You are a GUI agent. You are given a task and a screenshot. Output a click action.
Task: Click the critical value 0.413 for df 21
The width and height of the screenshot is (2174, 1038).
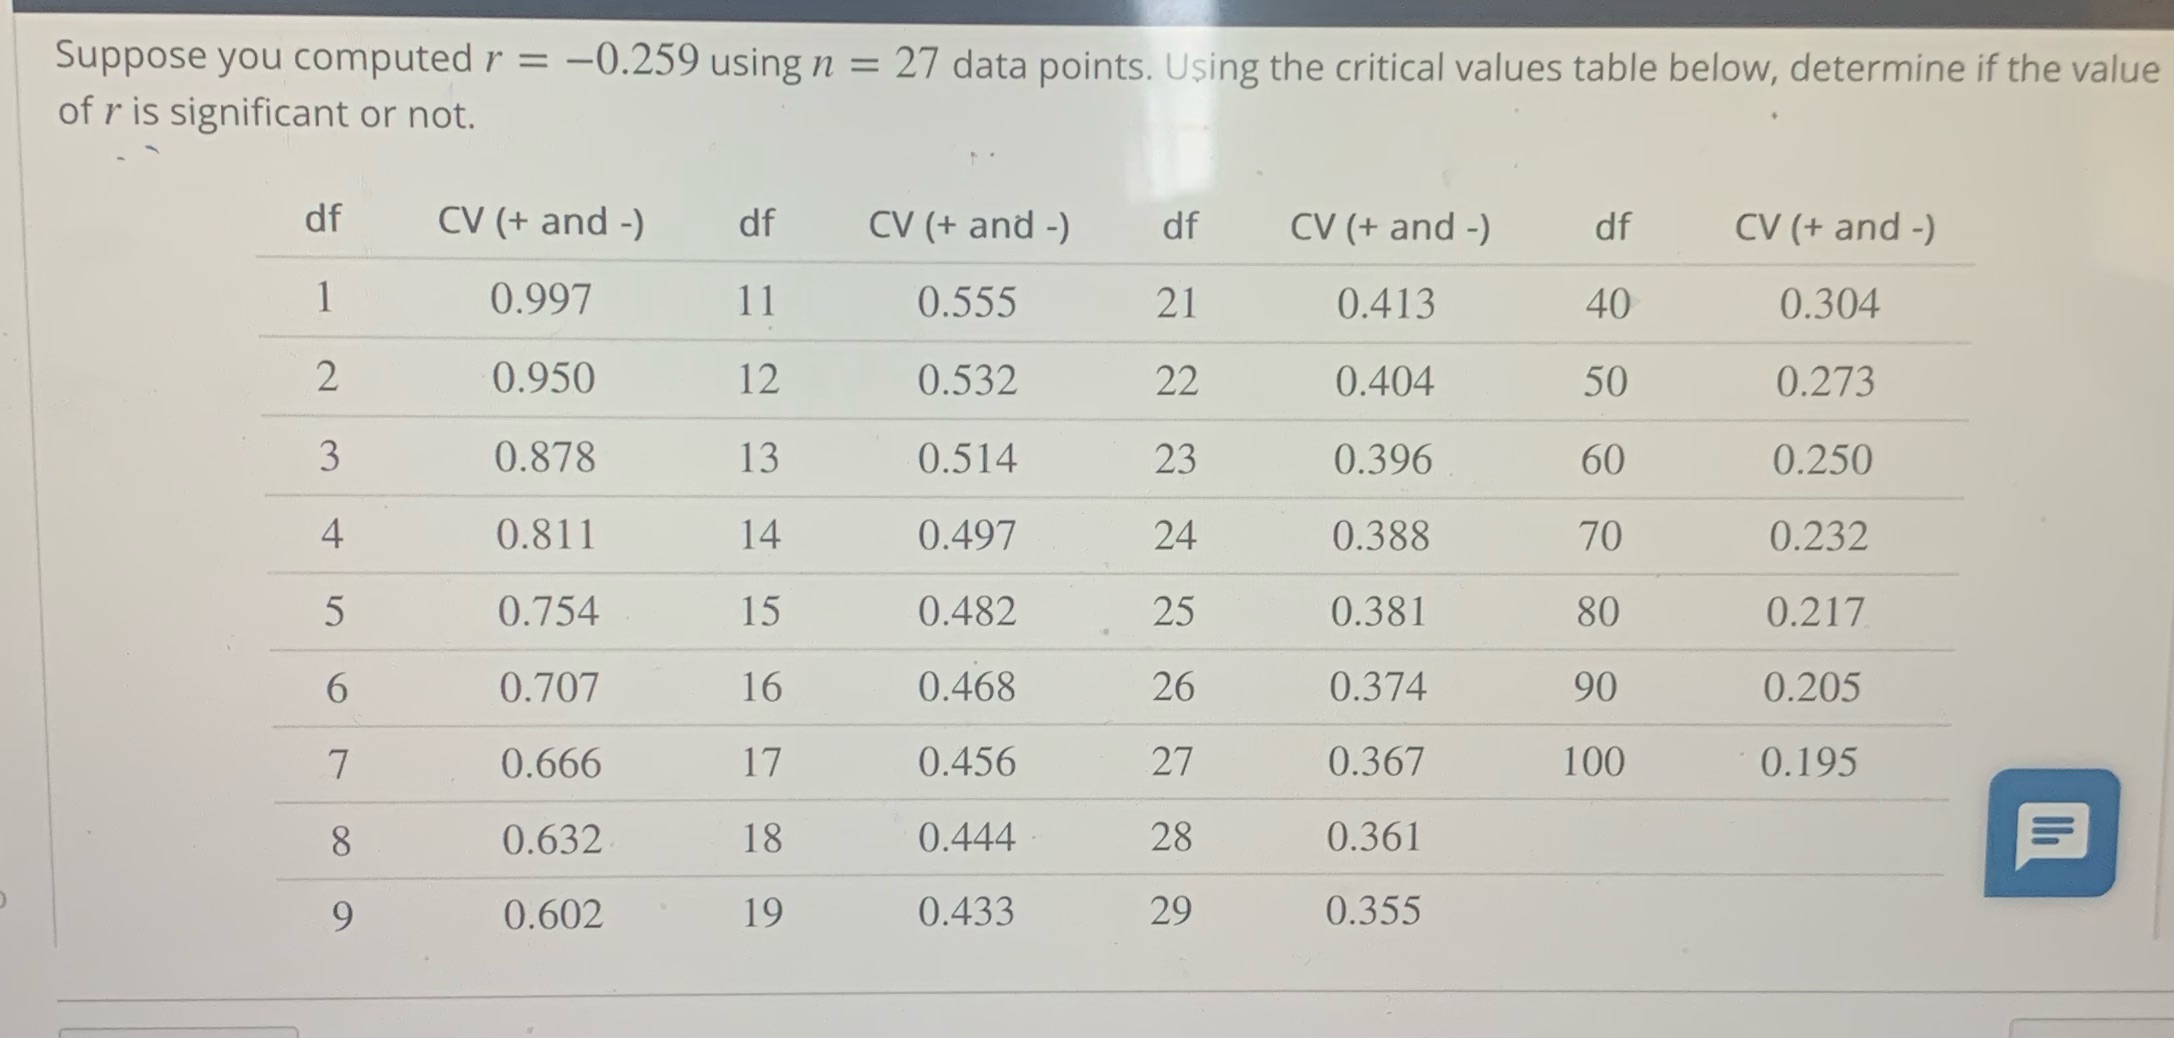click(x=1386, y=304)
